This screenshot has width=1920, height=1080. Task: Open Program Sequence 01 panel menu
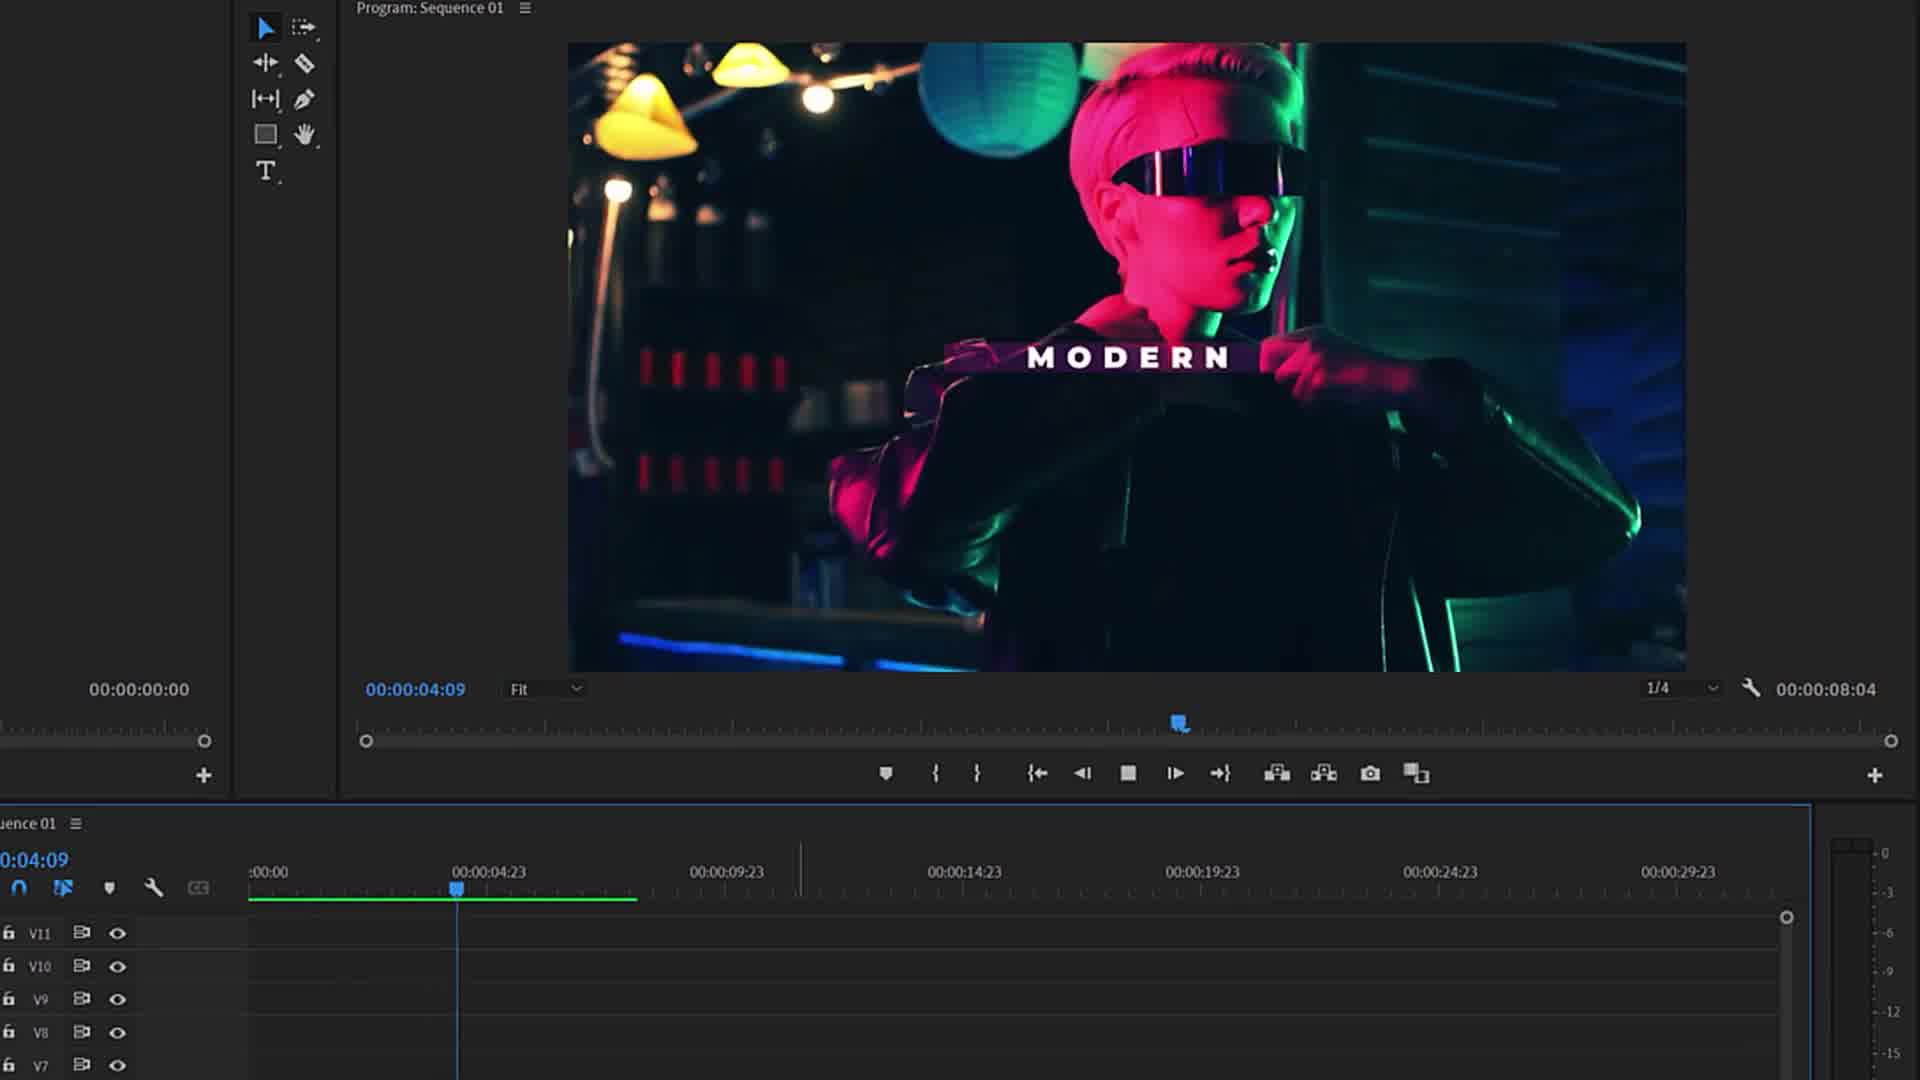pyautogui.click(x=525, y=8)
